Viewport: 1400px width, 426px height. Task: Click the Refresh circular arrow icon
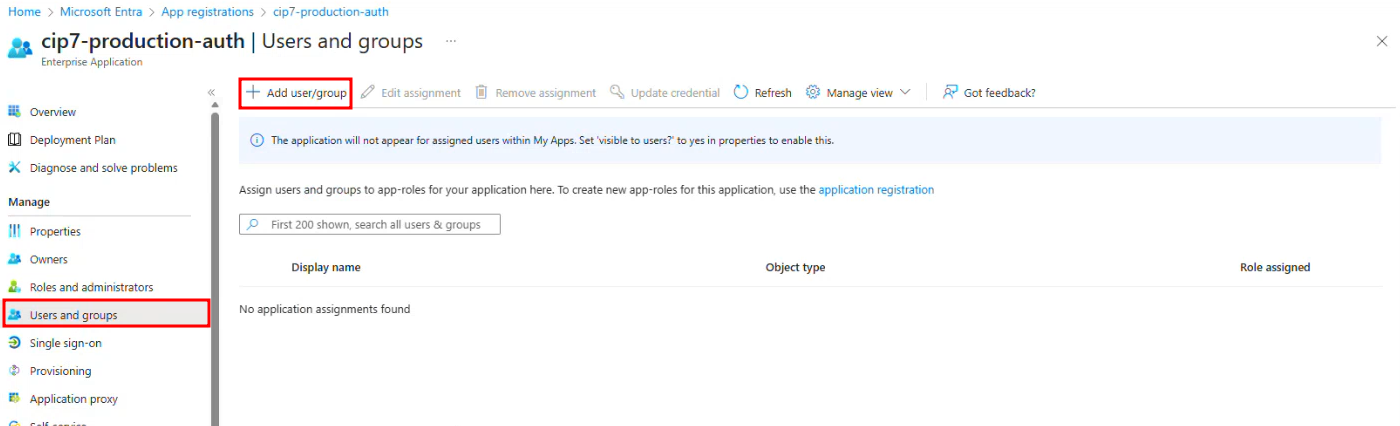(x=741, y=92)
